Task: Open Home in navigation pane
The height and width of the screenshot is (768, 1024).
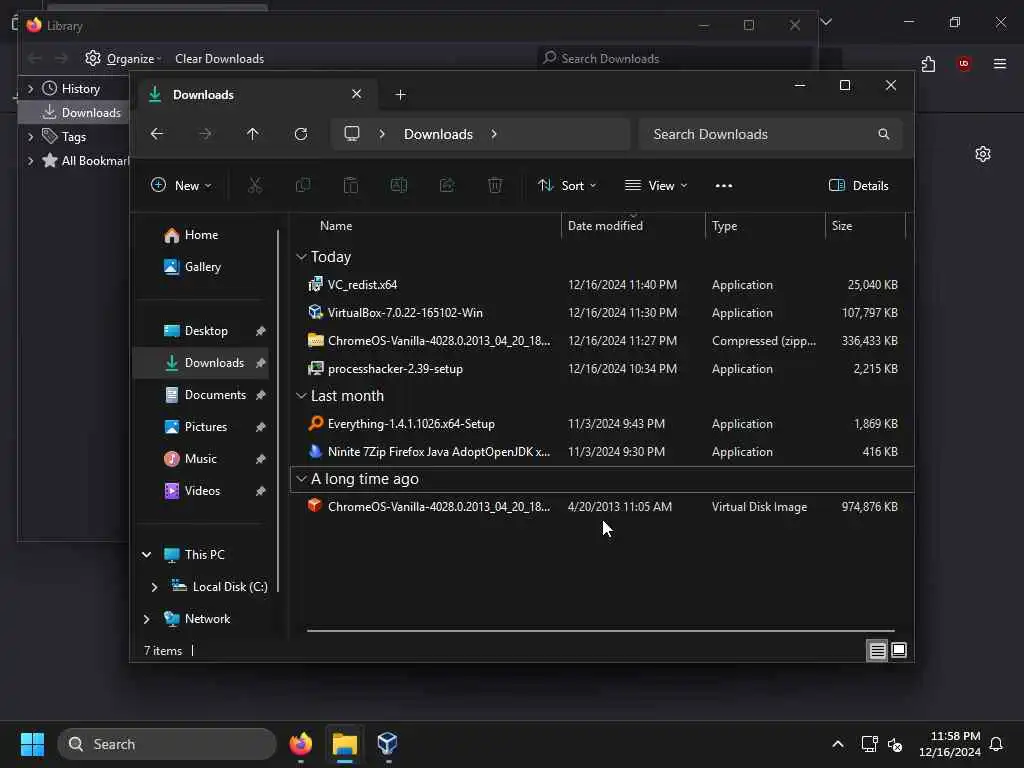Action: (x=201, y=235)
